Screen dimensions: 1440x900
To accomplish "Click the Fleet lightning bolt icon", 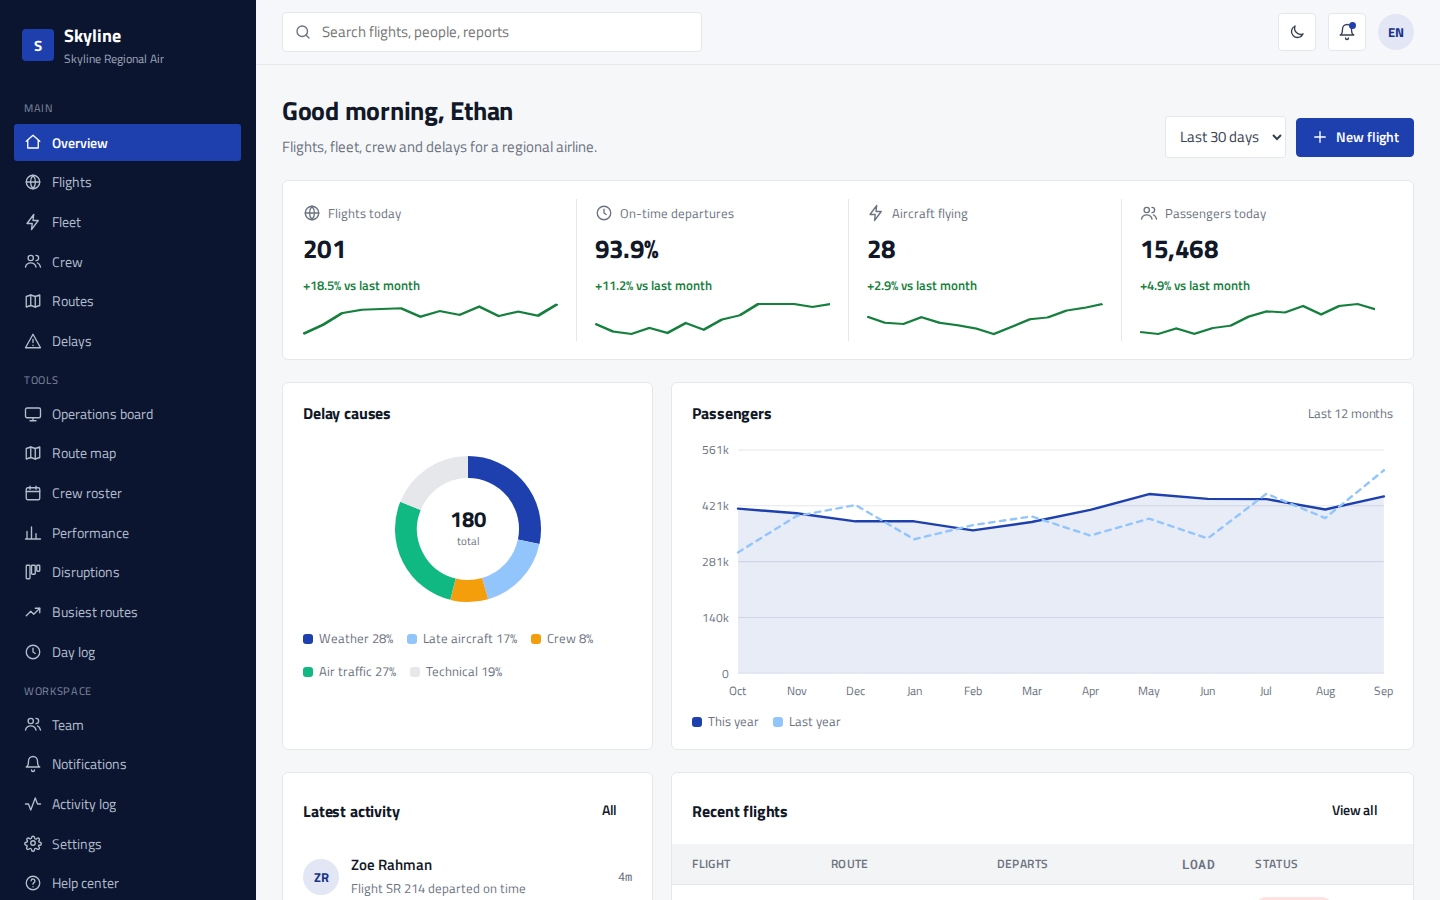I will pos(33,222).
